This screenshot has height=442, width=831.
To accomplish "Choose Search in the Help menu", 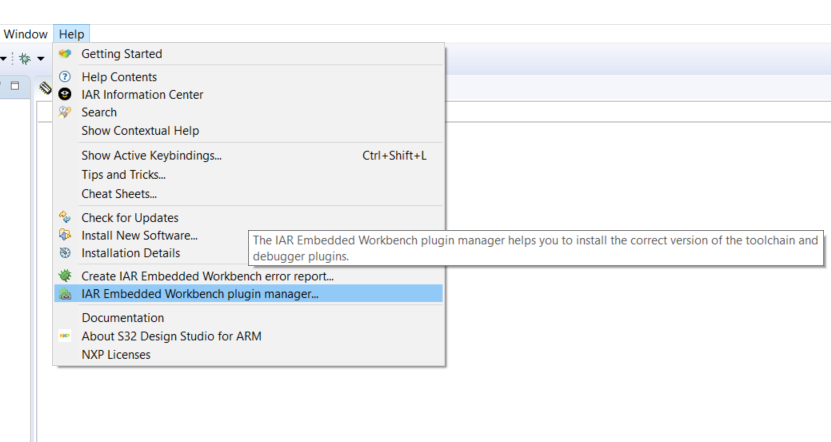I will click(249, 112).
